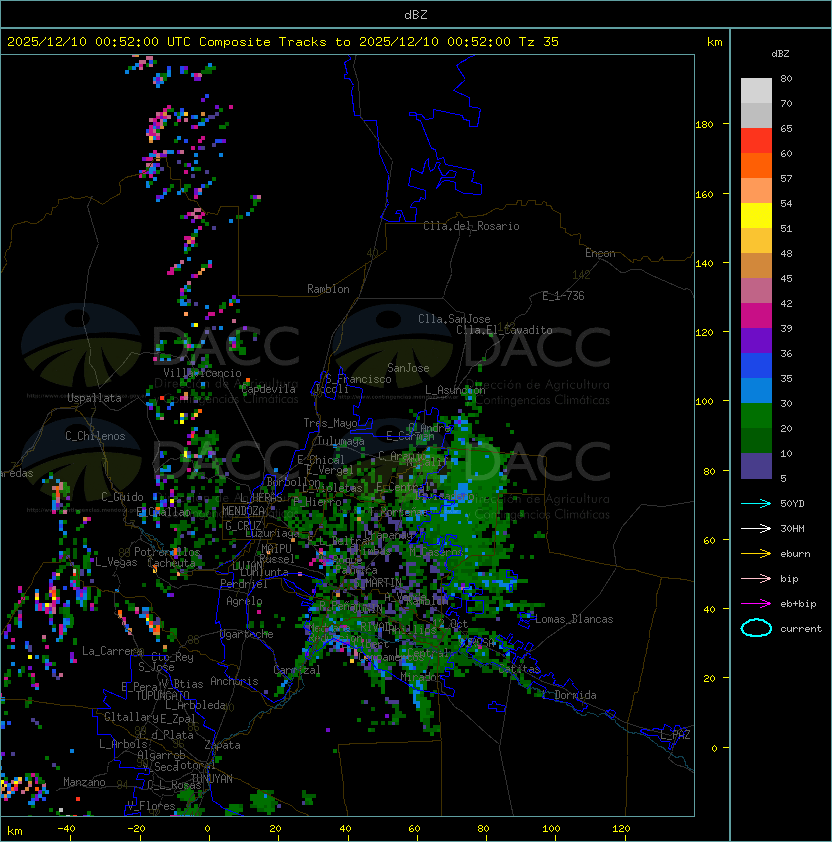Click the cyan 'current' ellipse symbol

(756, 628)
